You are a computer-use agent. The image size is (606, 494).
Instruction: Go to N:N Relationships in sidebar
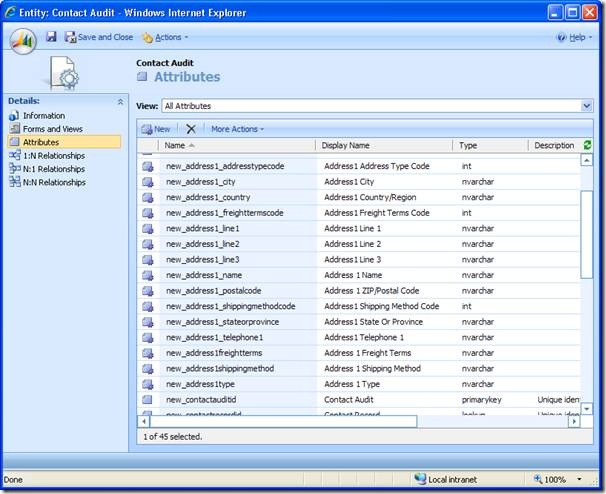pos(53,182)
